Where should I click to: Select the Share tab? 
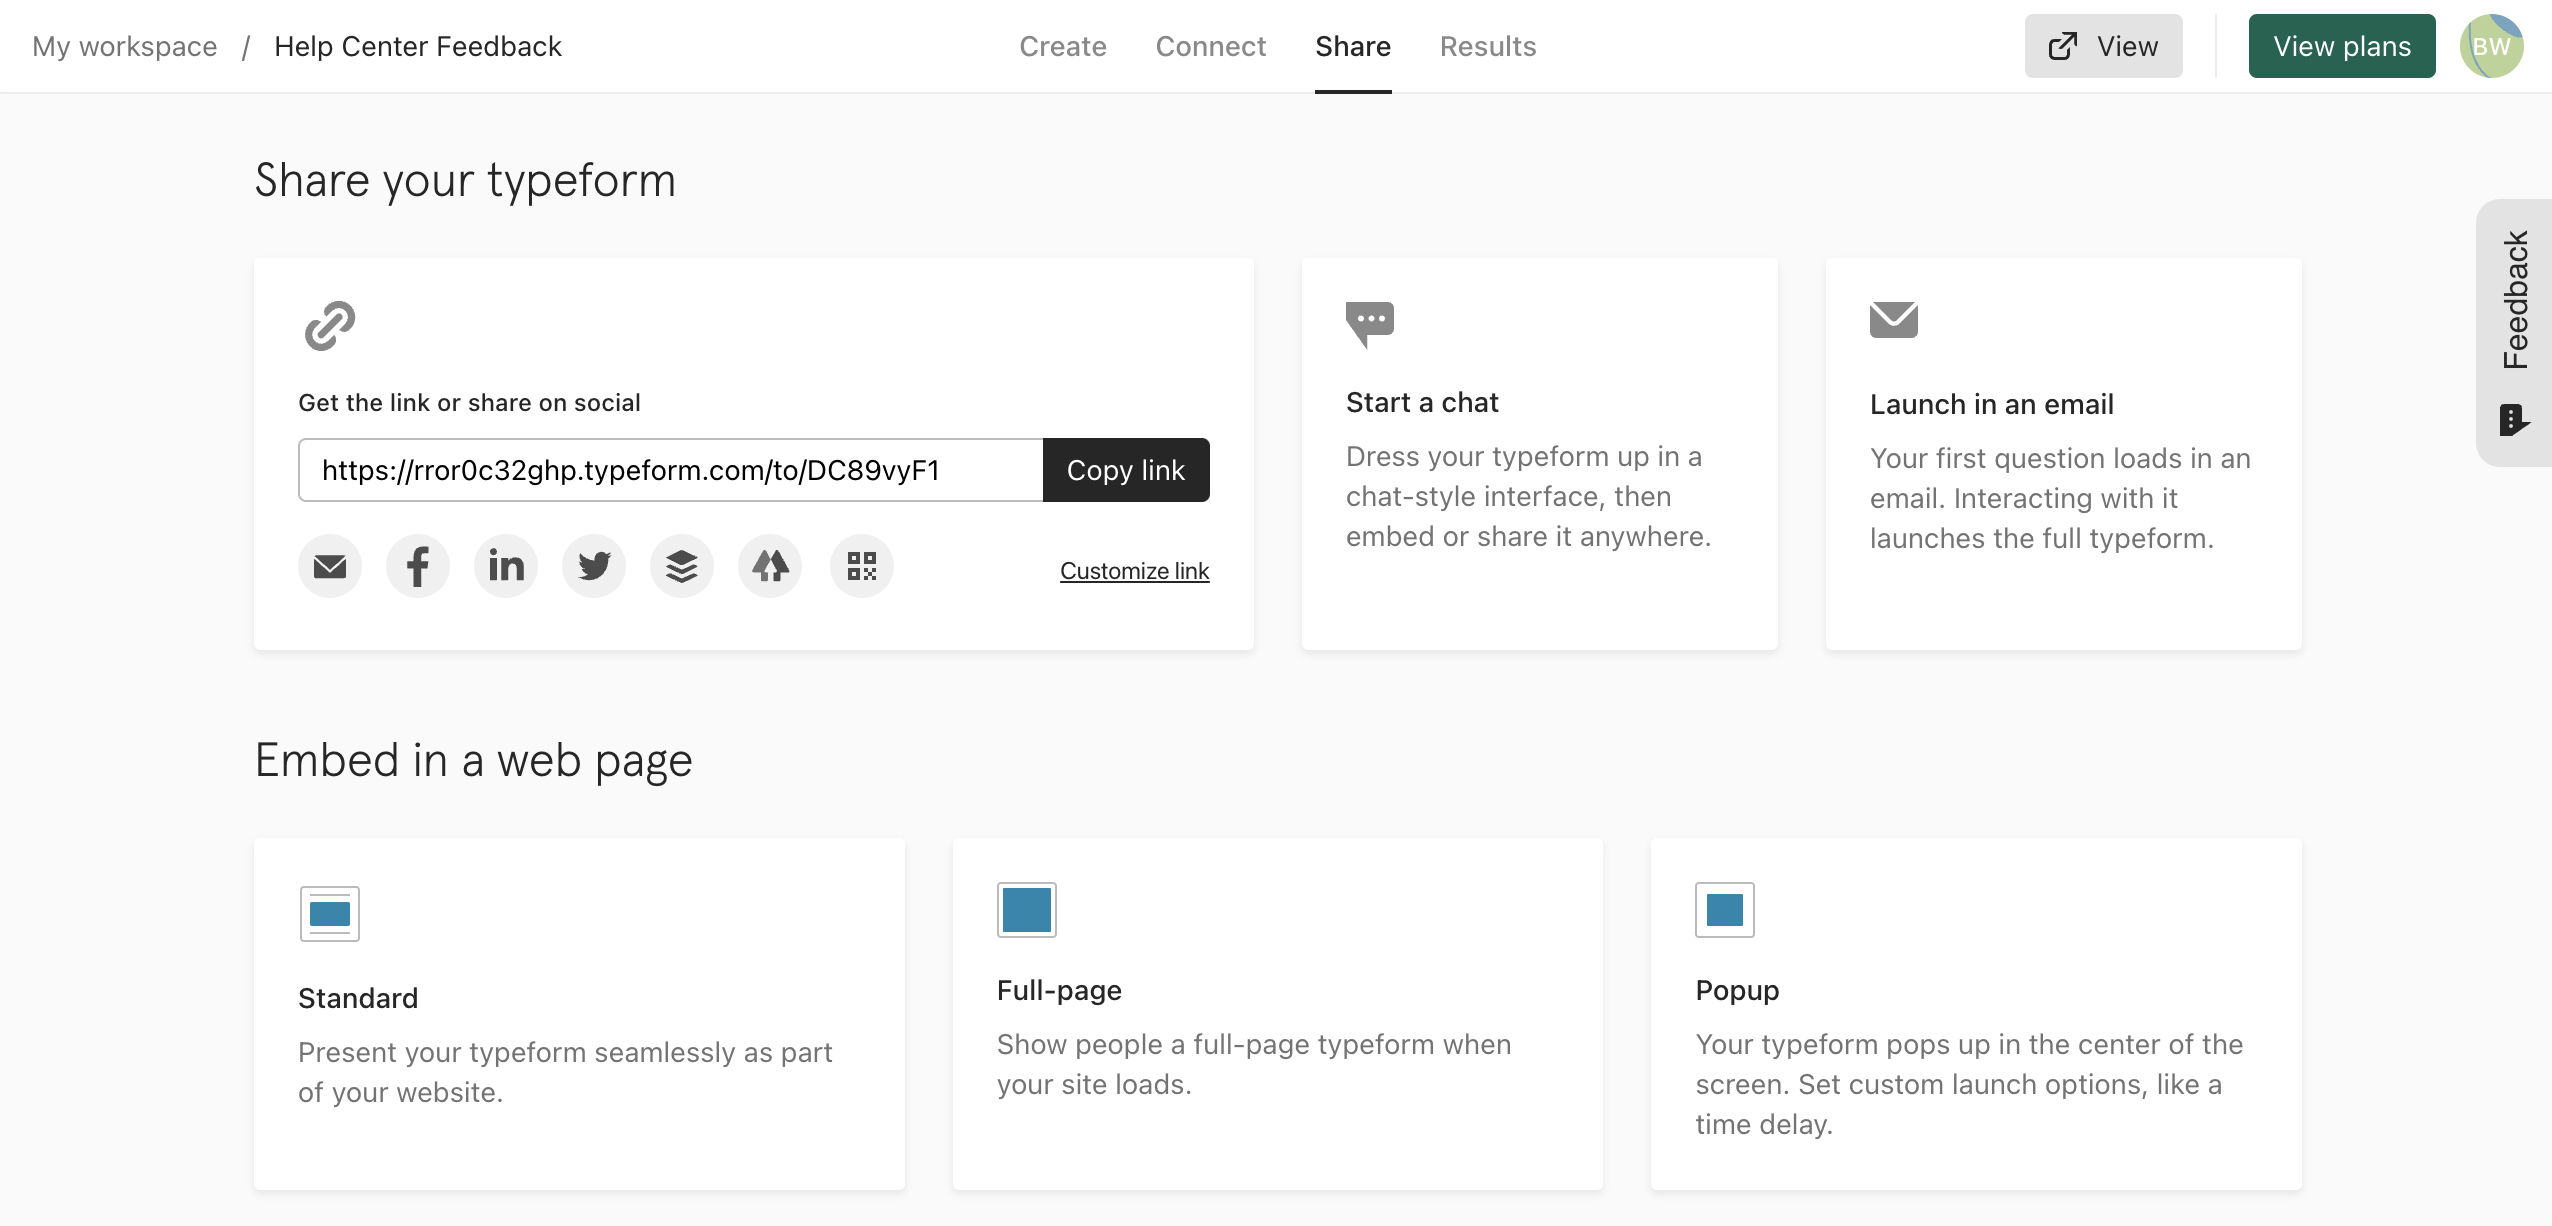[x=1353, y=46]
